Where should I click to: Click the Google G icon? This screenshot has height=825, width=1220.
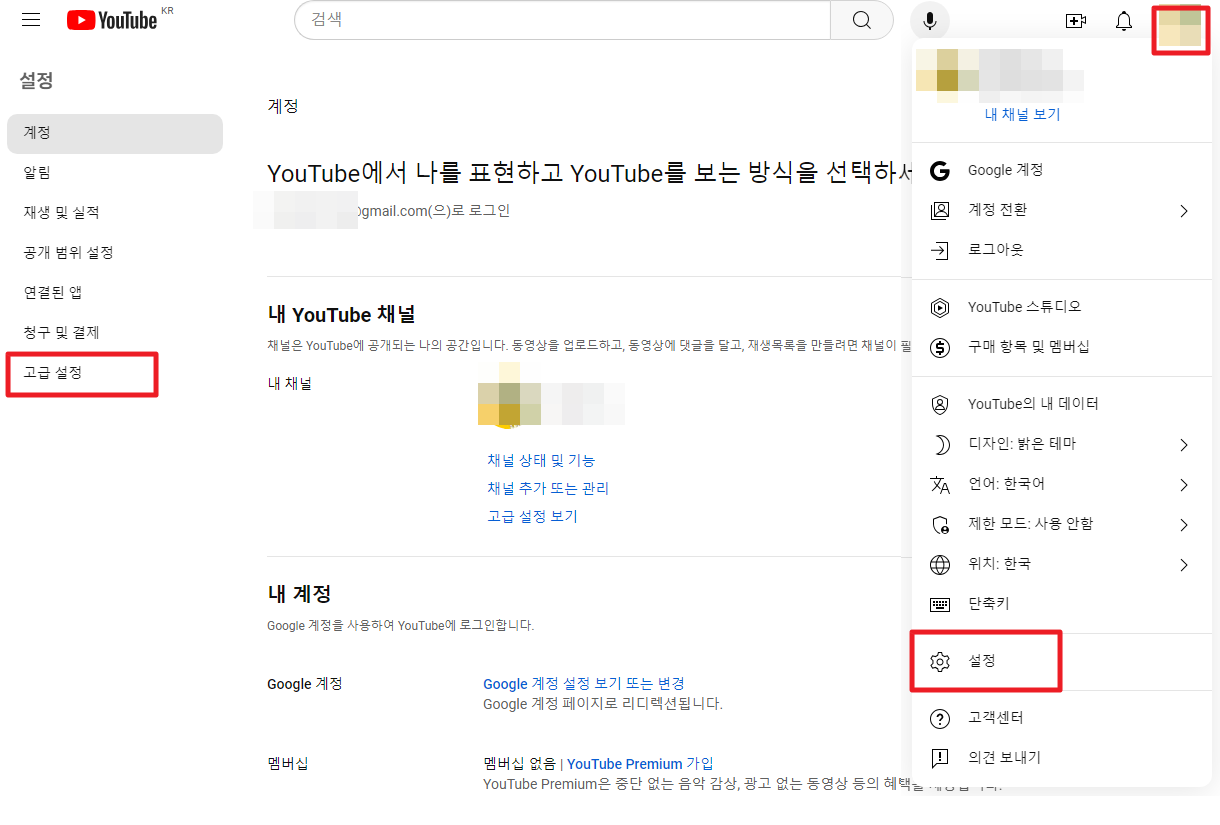click(x=940, y=170)
